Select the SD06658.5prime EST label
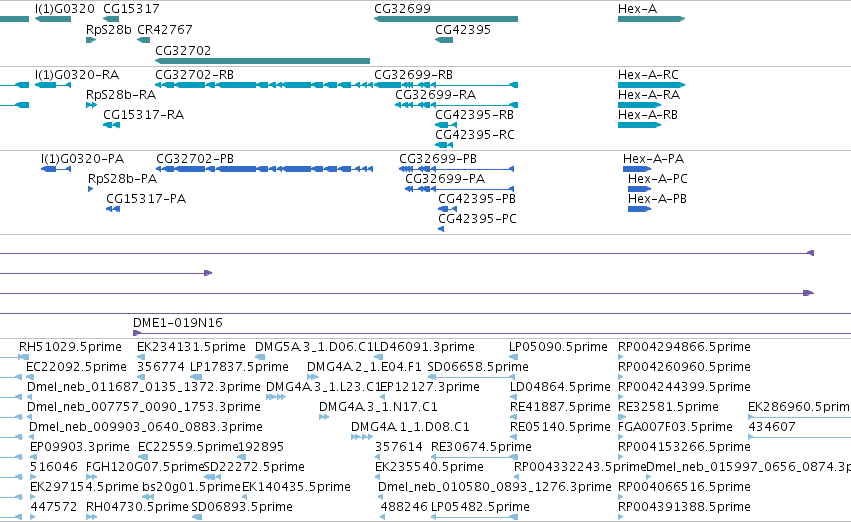The height and width of the screenshot is (522, 851). coord(478,367)
